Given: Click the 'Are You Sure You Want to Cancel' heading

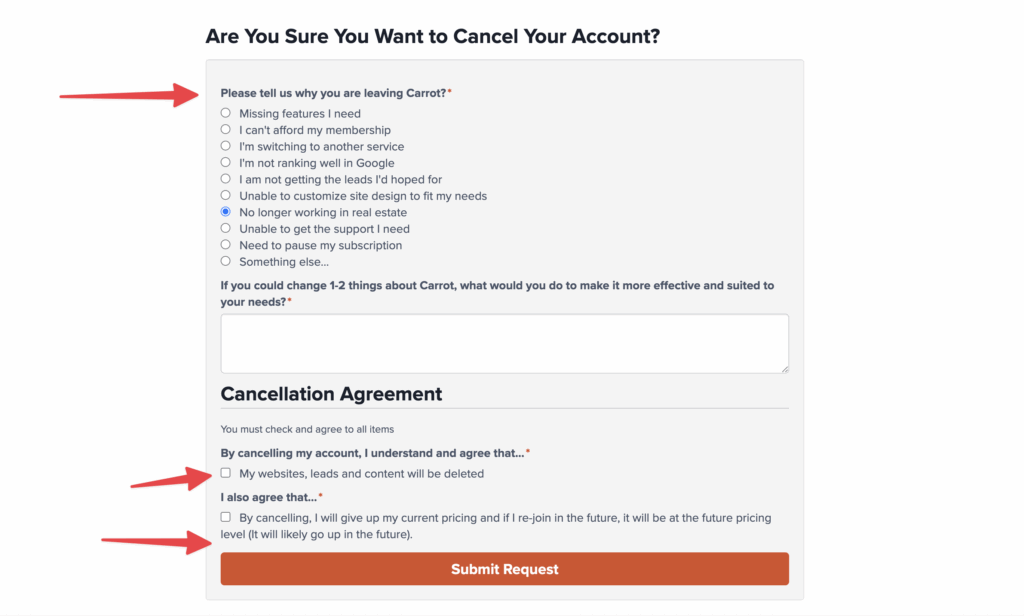Looking at the screenshot, I should [433, 37].
